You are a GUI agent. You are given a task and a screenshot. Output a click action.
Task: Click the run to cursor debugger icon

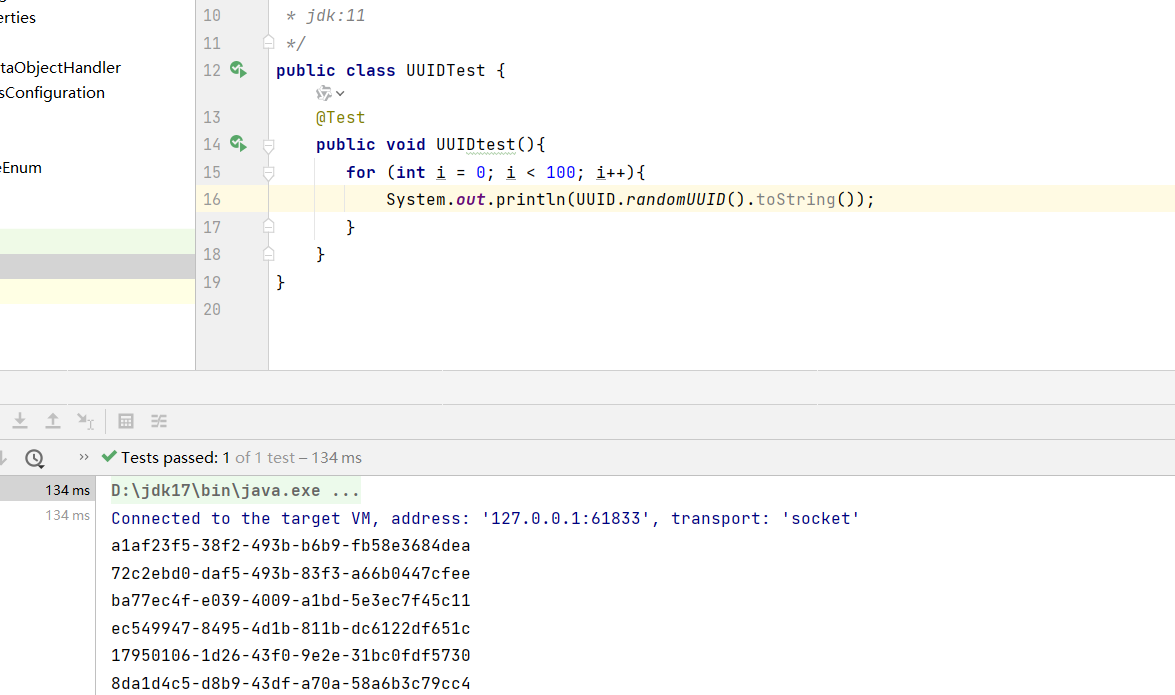86,421
